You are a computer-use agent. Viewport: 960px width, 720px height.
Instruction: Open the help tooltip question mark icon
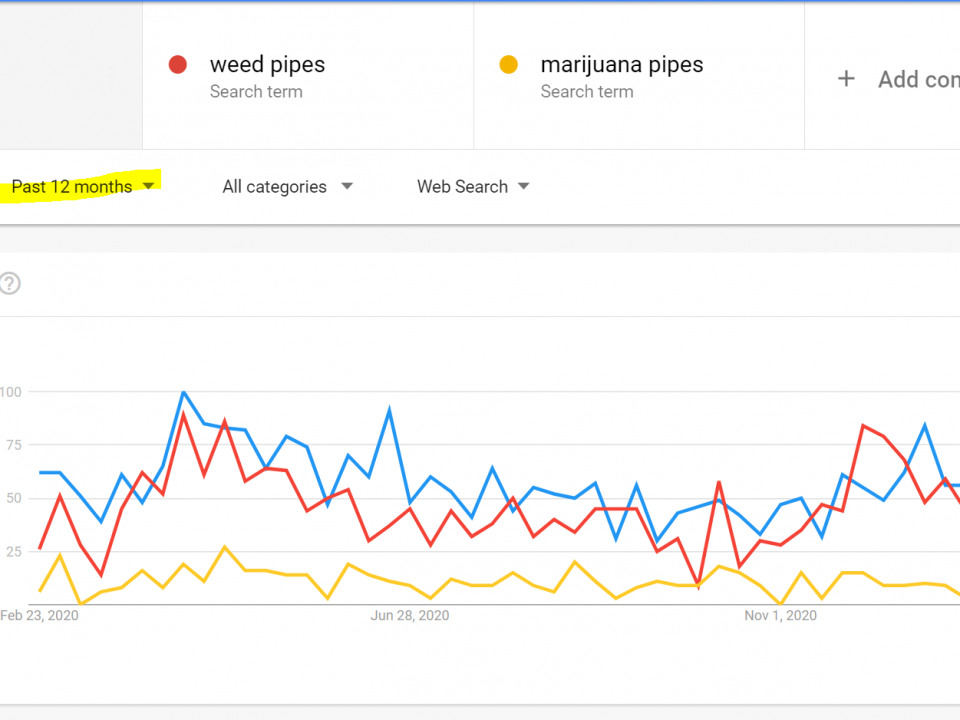(x=10, y=284)
